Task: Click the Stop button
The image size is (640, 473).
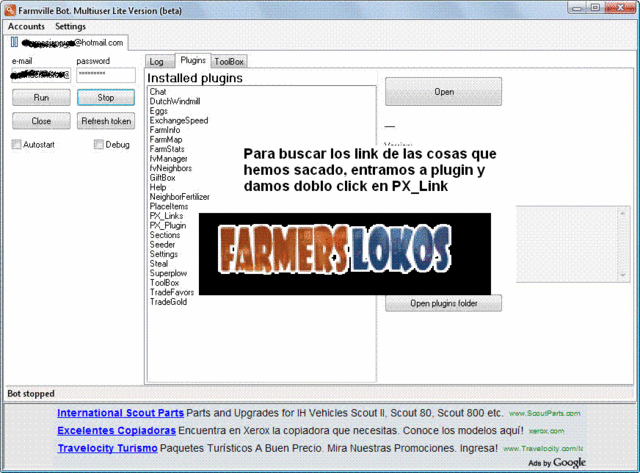Action: pyautogui.click(x=106, y=98)
